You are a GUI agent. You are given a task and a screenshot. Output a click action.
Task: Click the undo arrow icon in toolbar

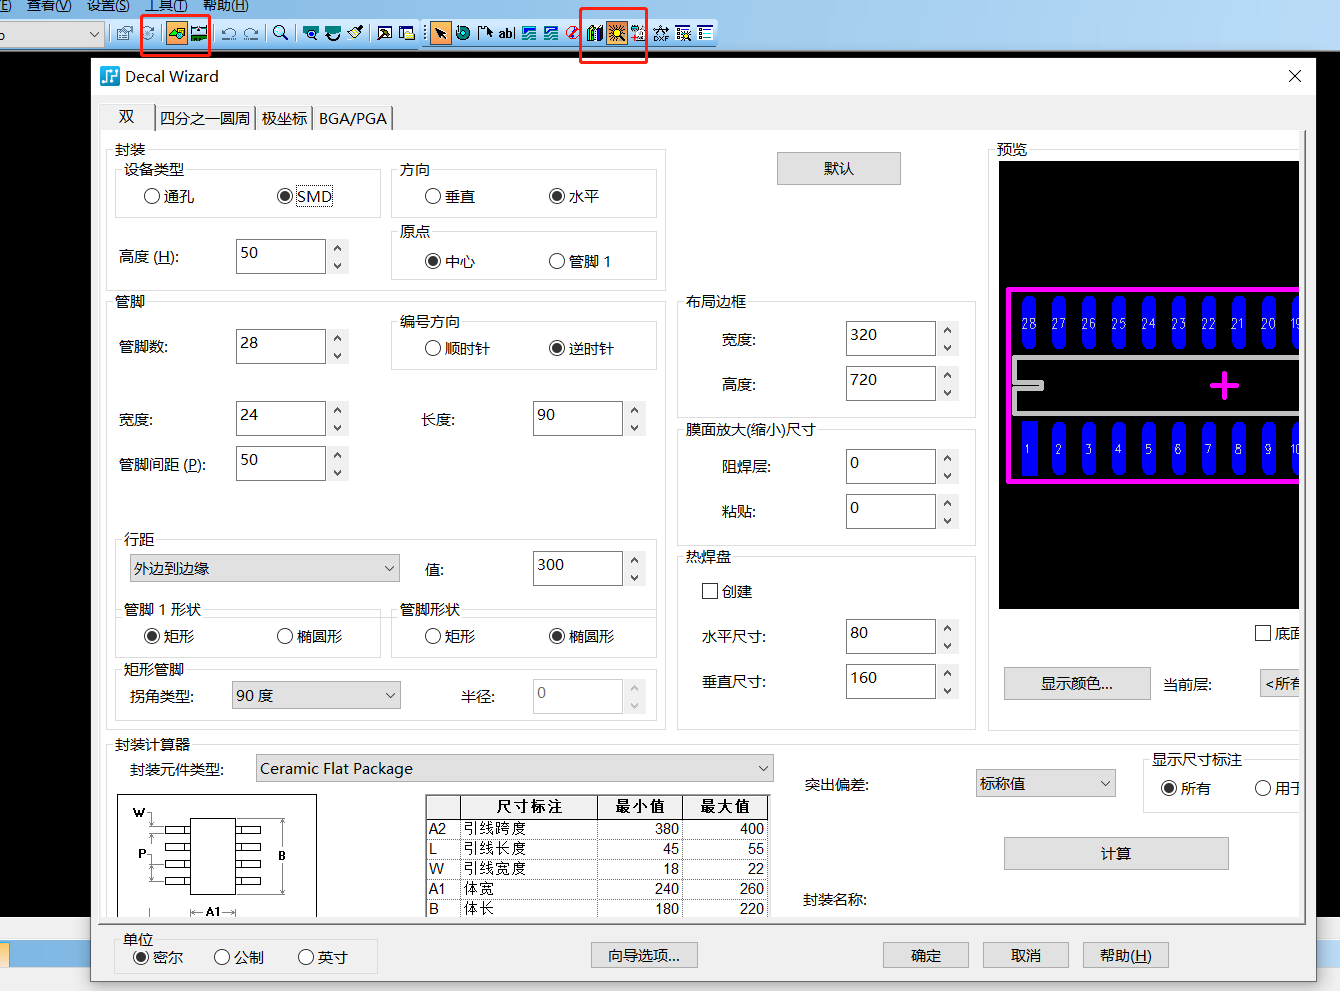(x=228, y=32)
